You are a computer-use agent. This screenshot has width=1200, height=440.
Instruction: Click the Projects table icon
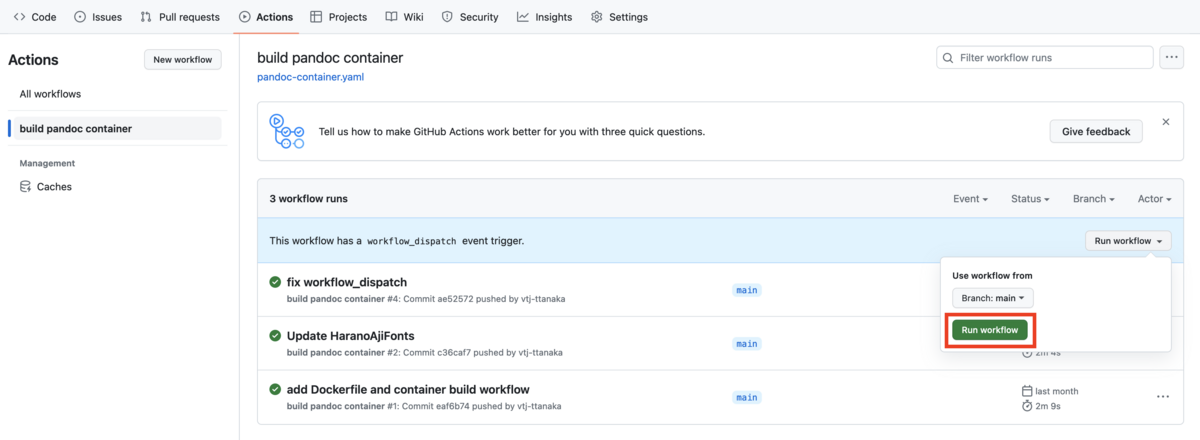click(317, 17)
